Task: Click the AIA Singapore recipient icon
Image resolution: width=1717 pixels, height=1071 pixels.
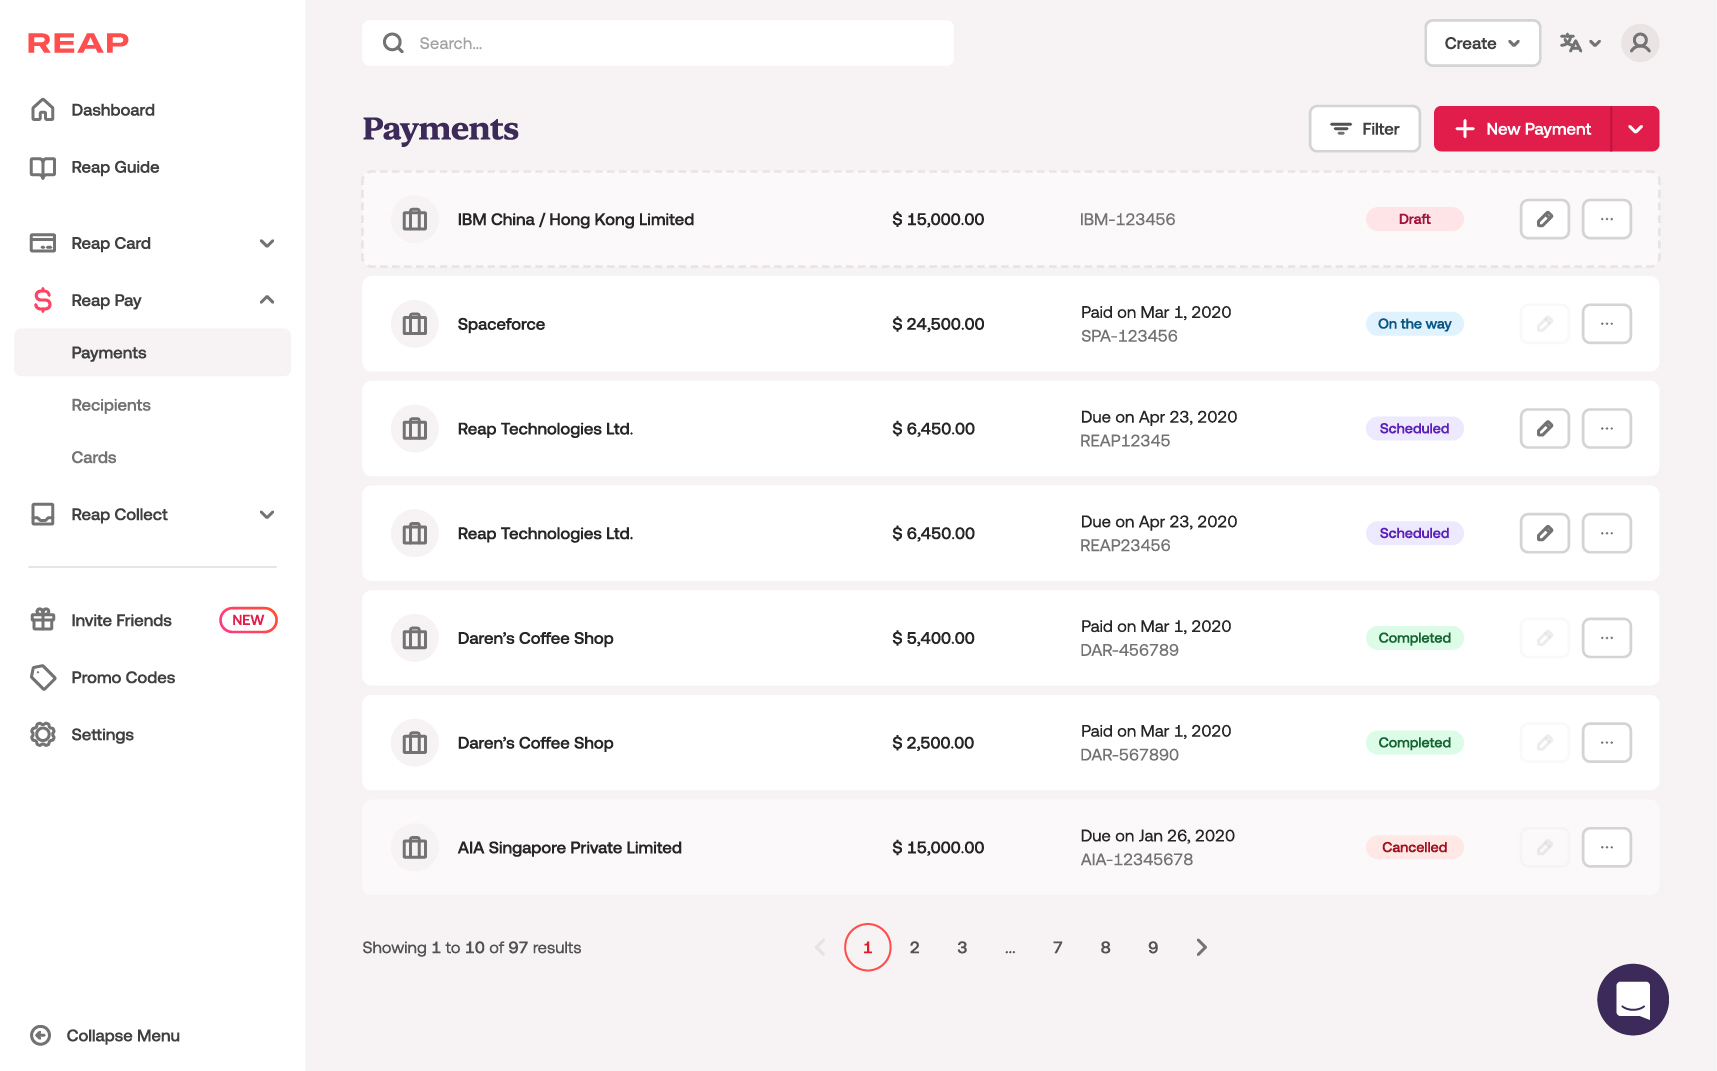Action: click(415, 847)
